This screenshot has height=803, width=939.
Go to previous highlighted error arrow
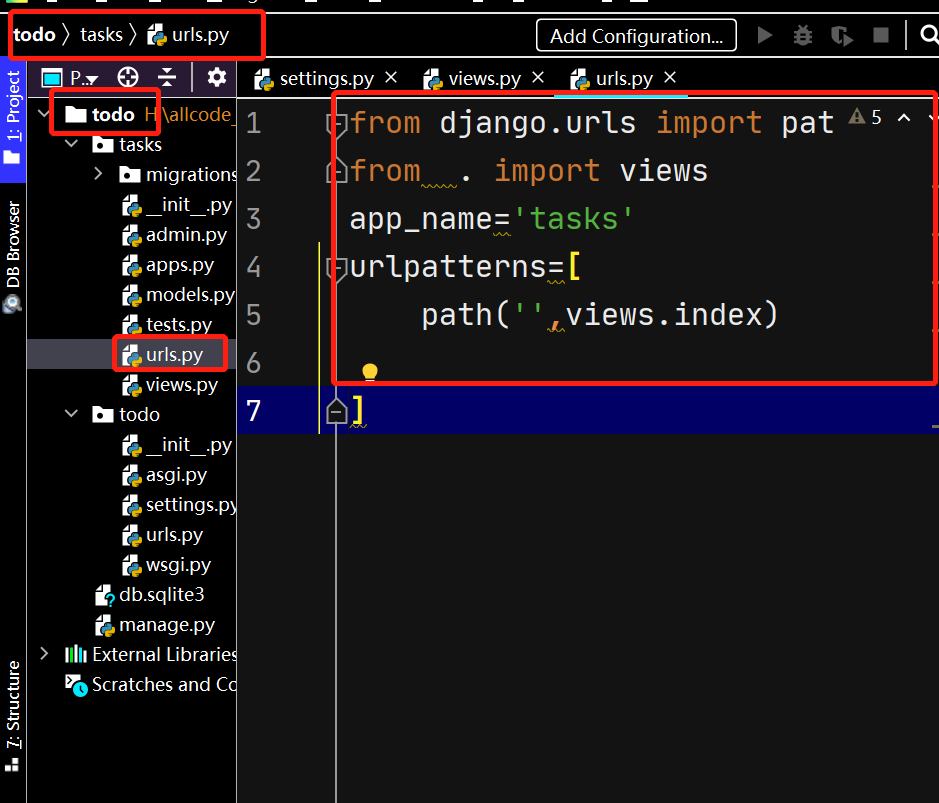[904, 117]
